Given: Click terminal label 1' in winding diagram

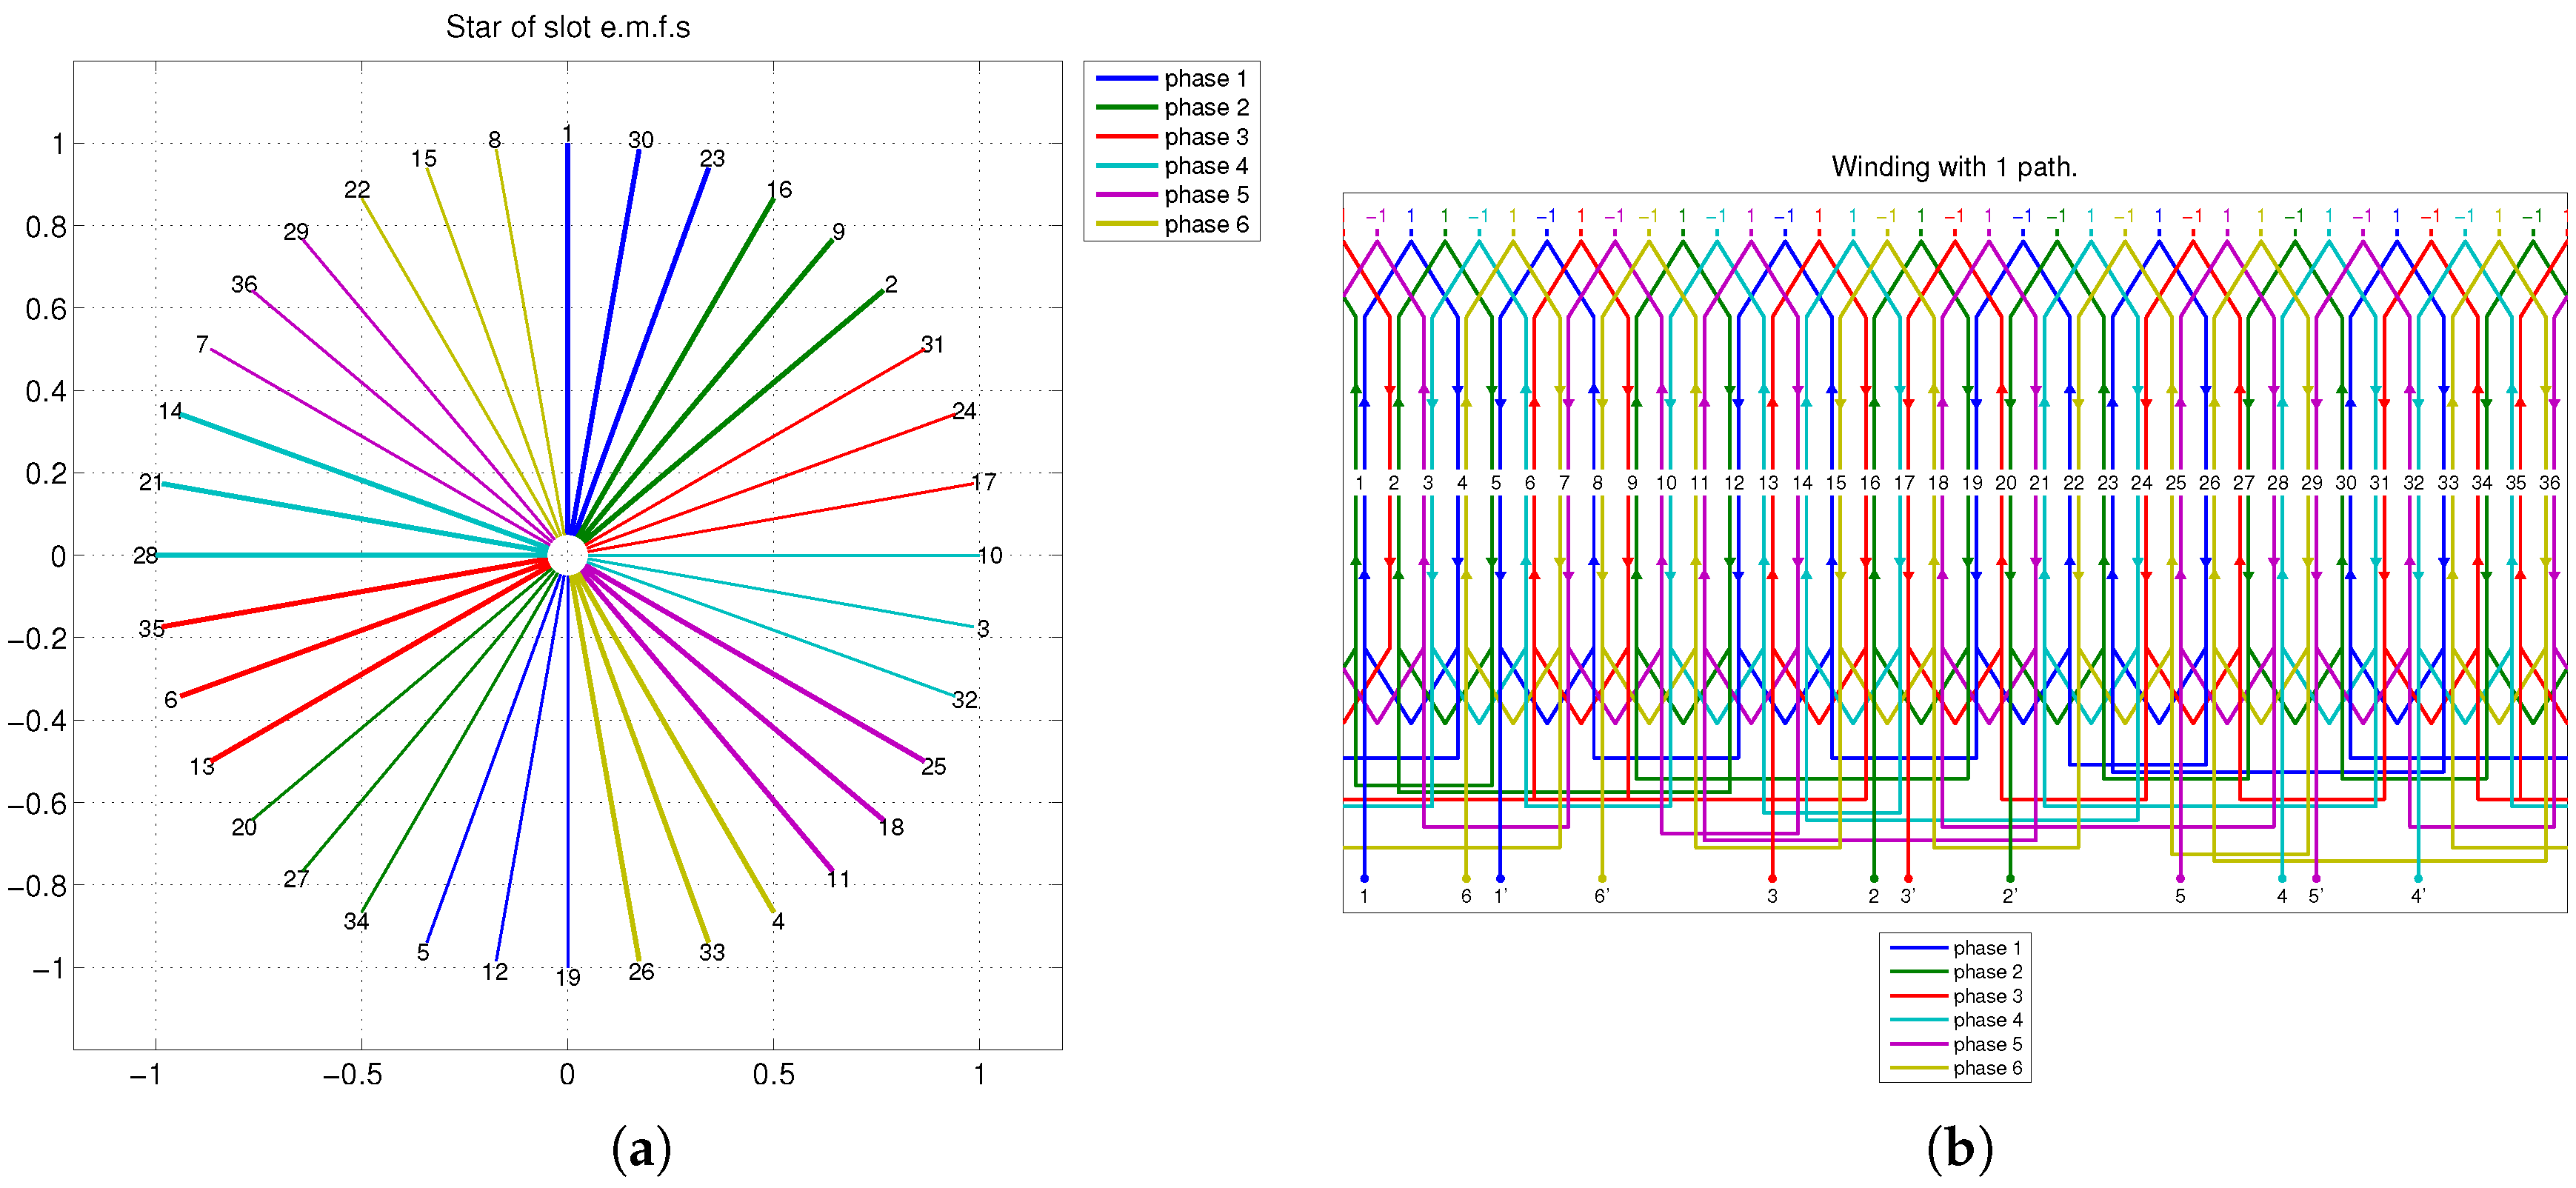Looking at the screenshot, I should [x=1500, y=896].
